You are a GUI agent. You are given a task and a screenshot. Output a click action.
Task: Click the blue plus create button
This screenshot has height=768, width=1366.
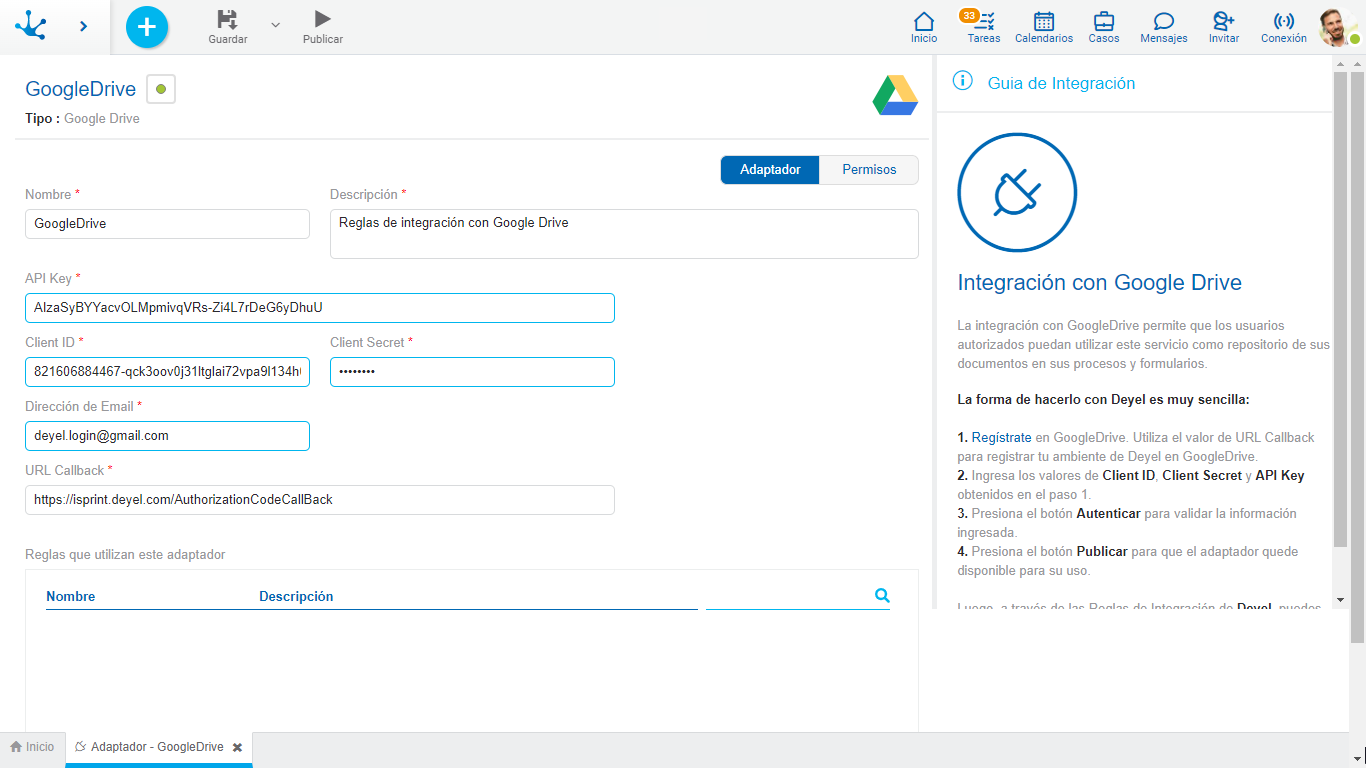(x=147, y=26)
